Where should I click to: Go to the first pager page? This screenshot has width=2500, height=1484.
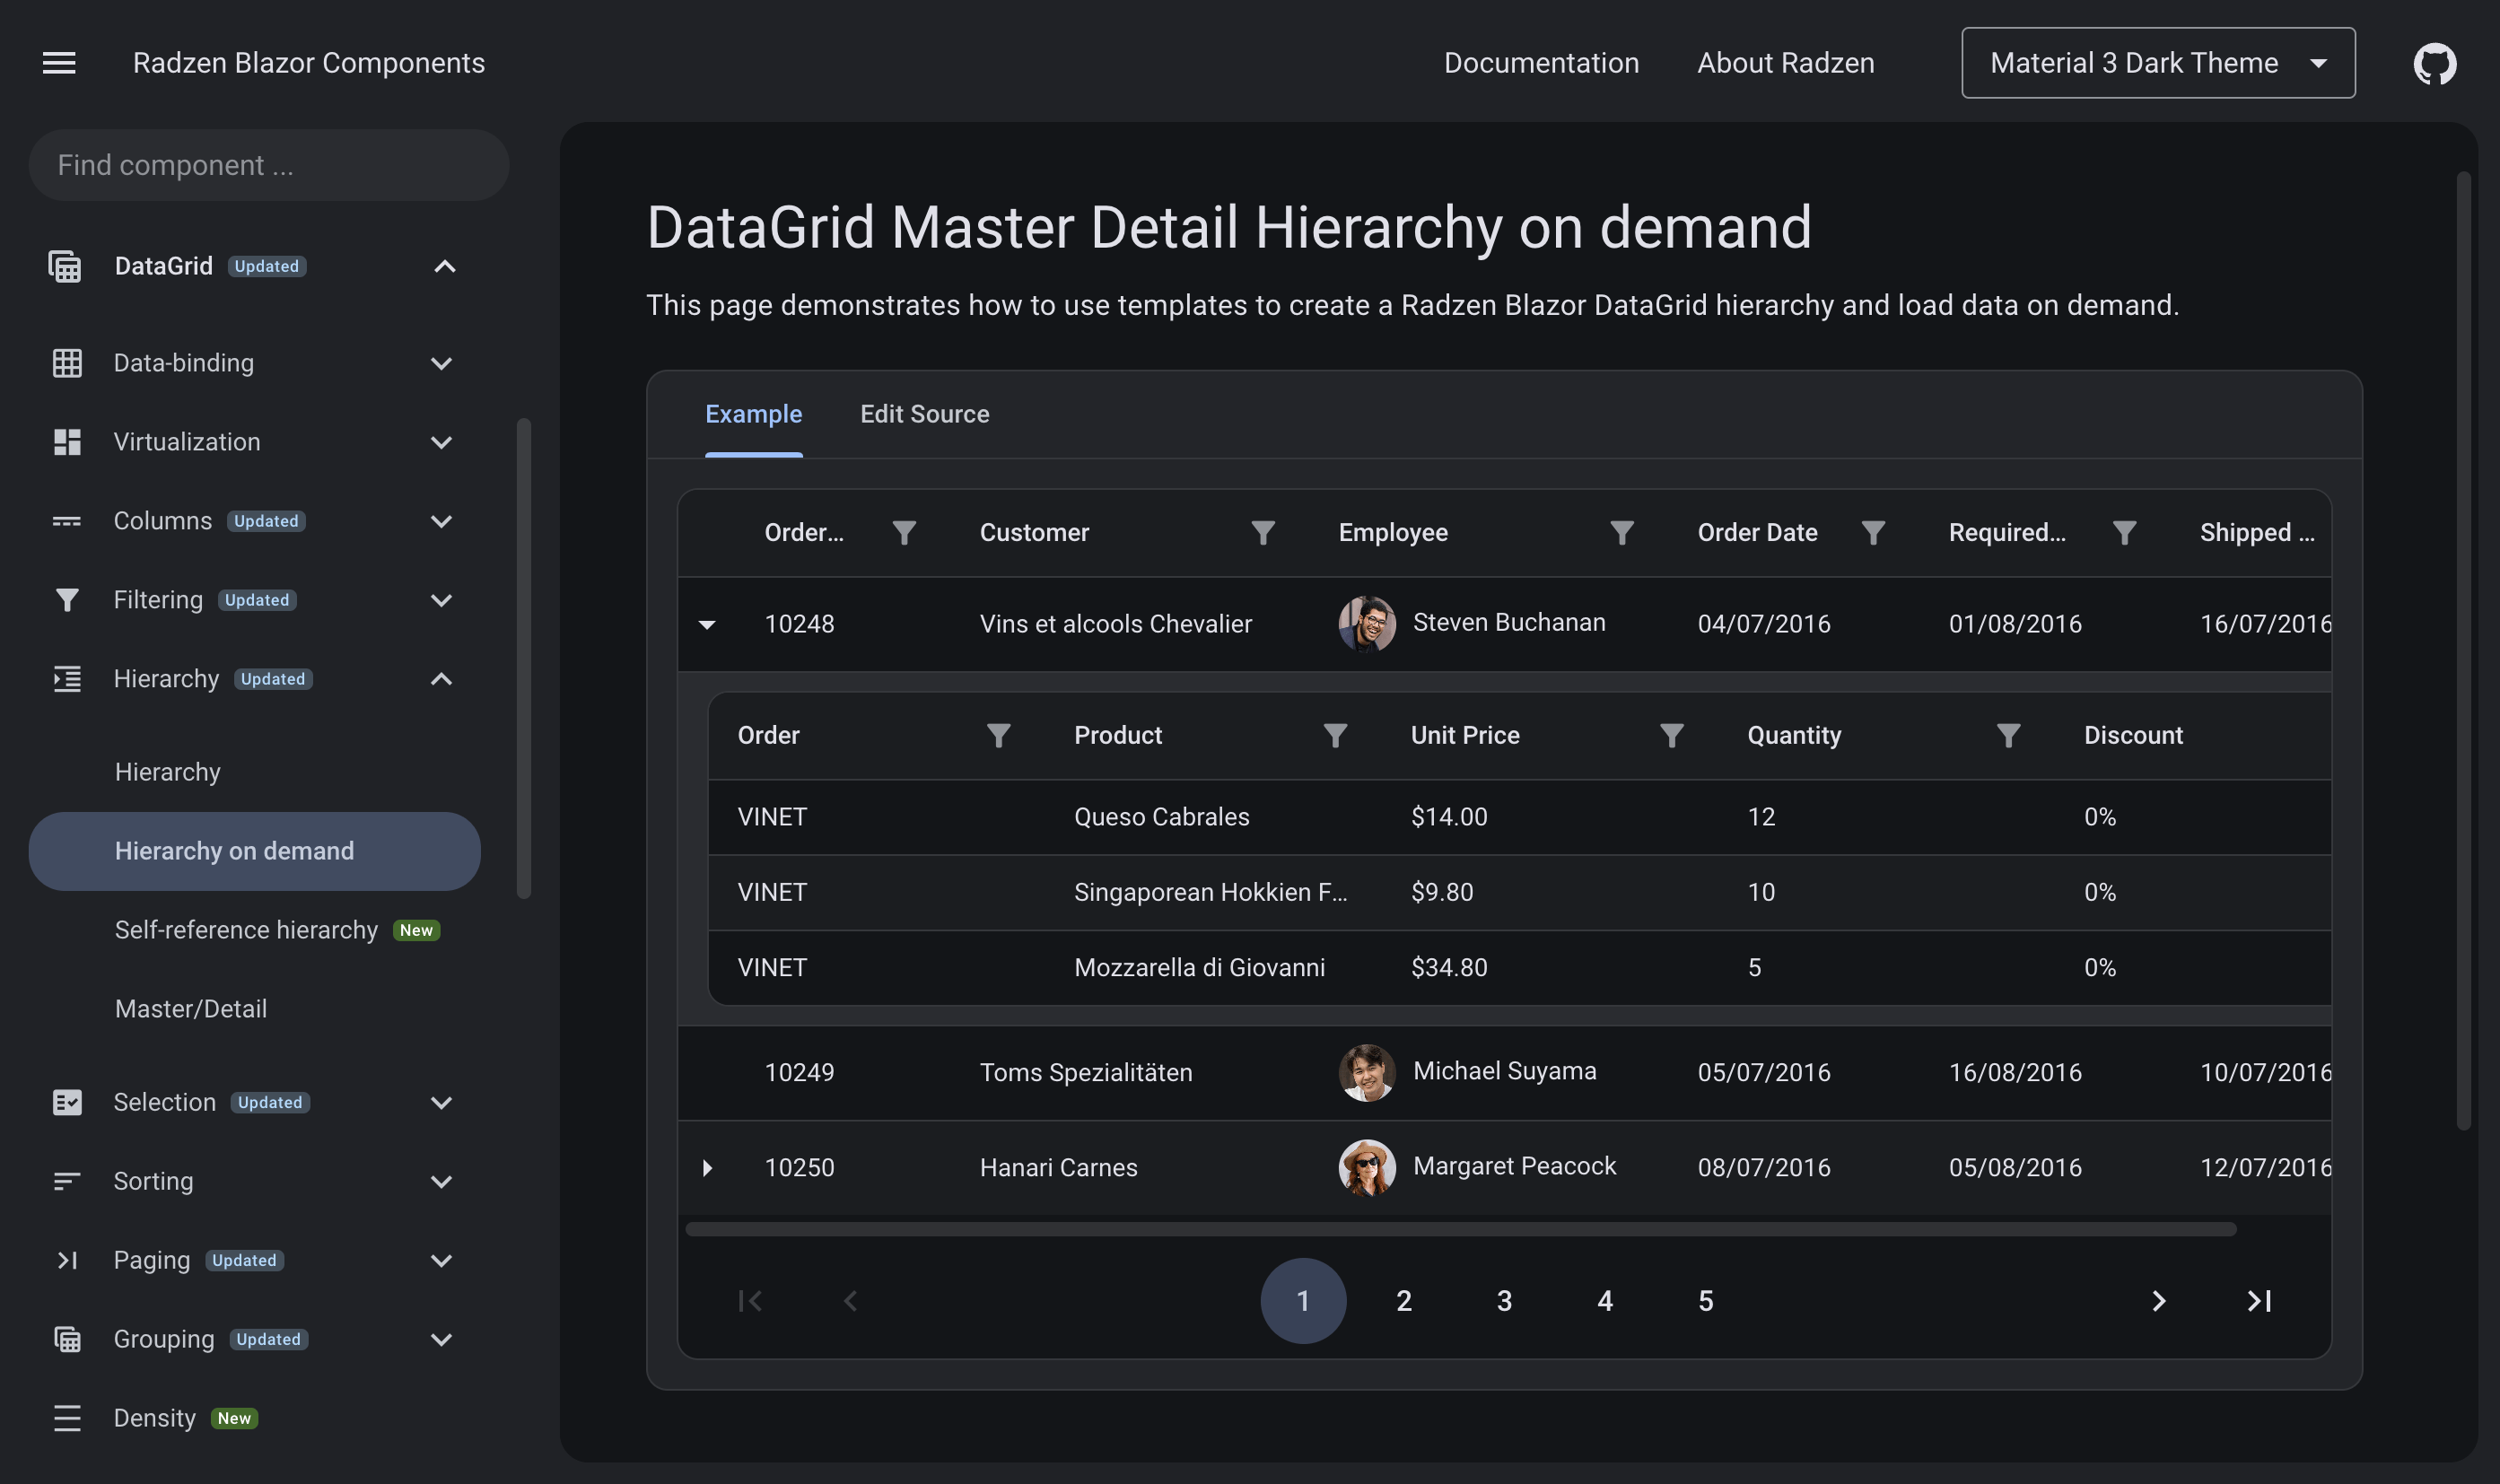750,1301
